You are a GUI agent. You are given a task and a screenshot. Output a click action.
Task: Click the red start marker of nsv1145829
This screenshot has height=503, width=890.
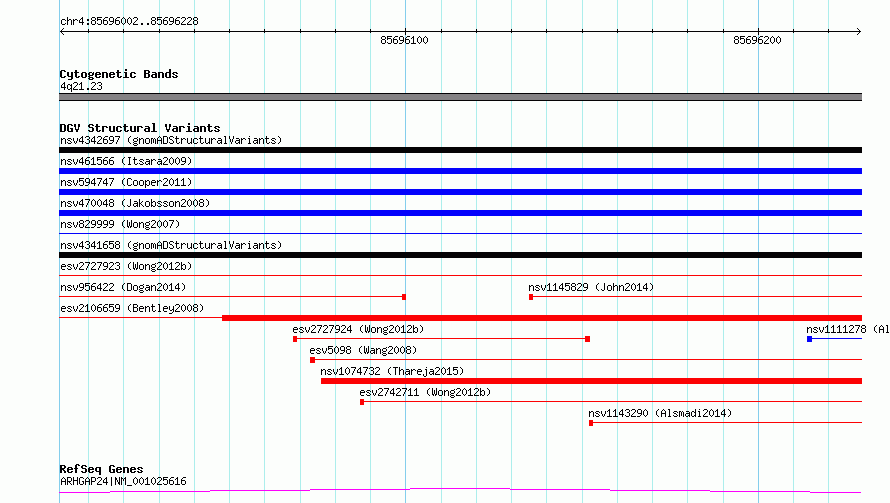[531, 297]
